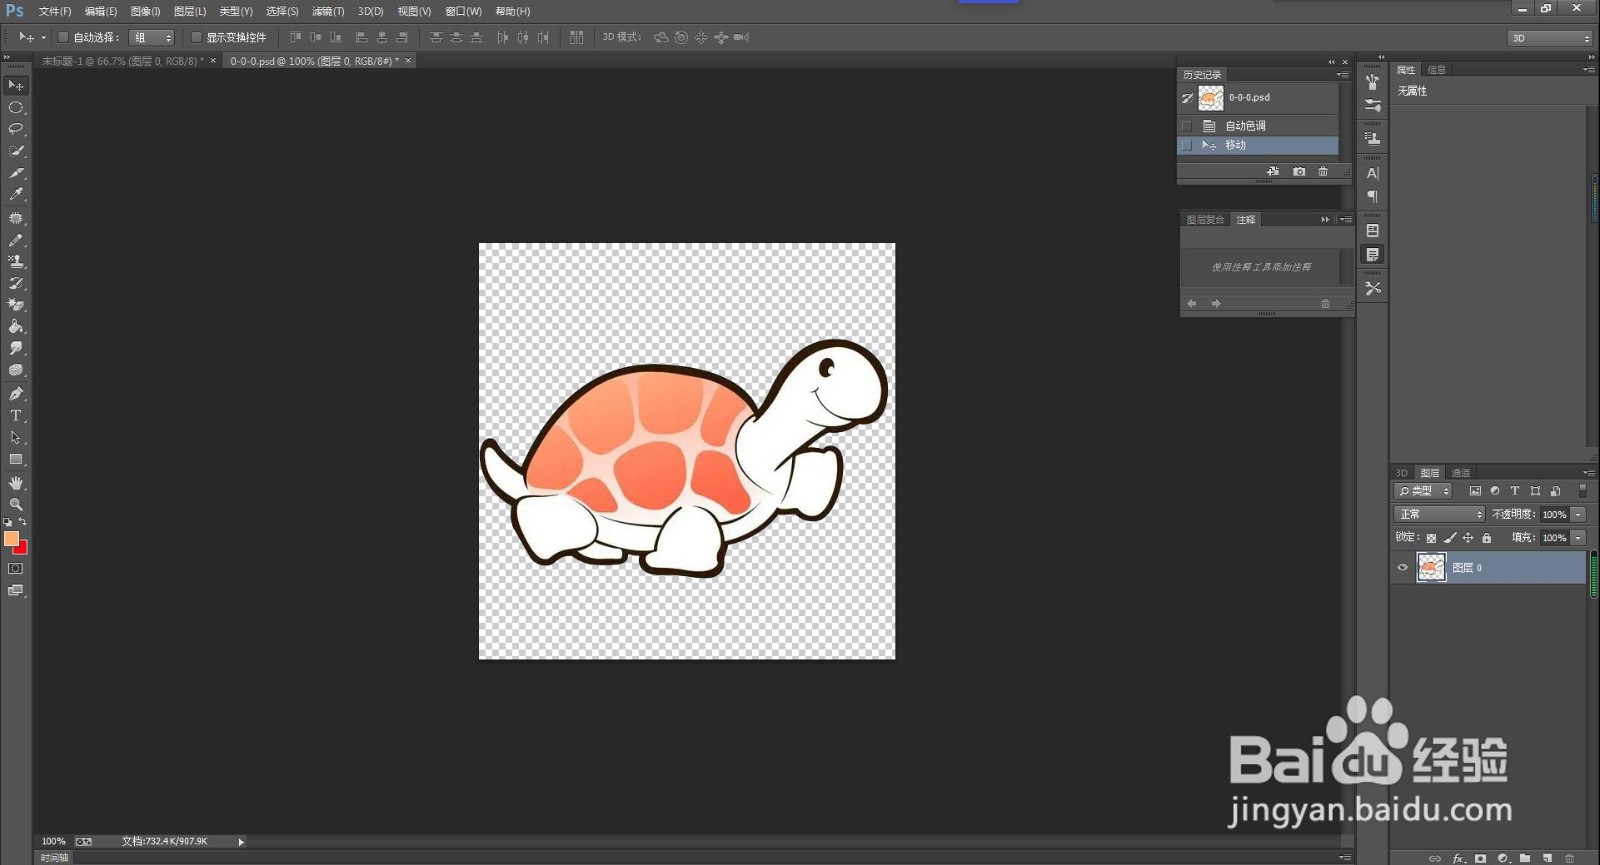
Task: Open the opacity (不透明度) slider arrow
Action: point(1578,514)
